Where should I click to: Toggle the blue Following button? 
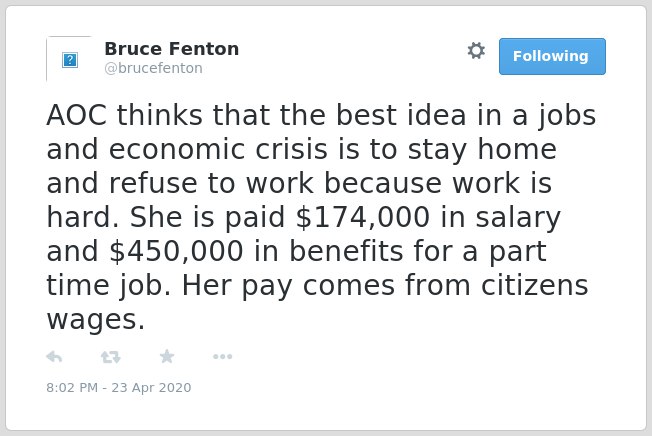click(552, 56)
